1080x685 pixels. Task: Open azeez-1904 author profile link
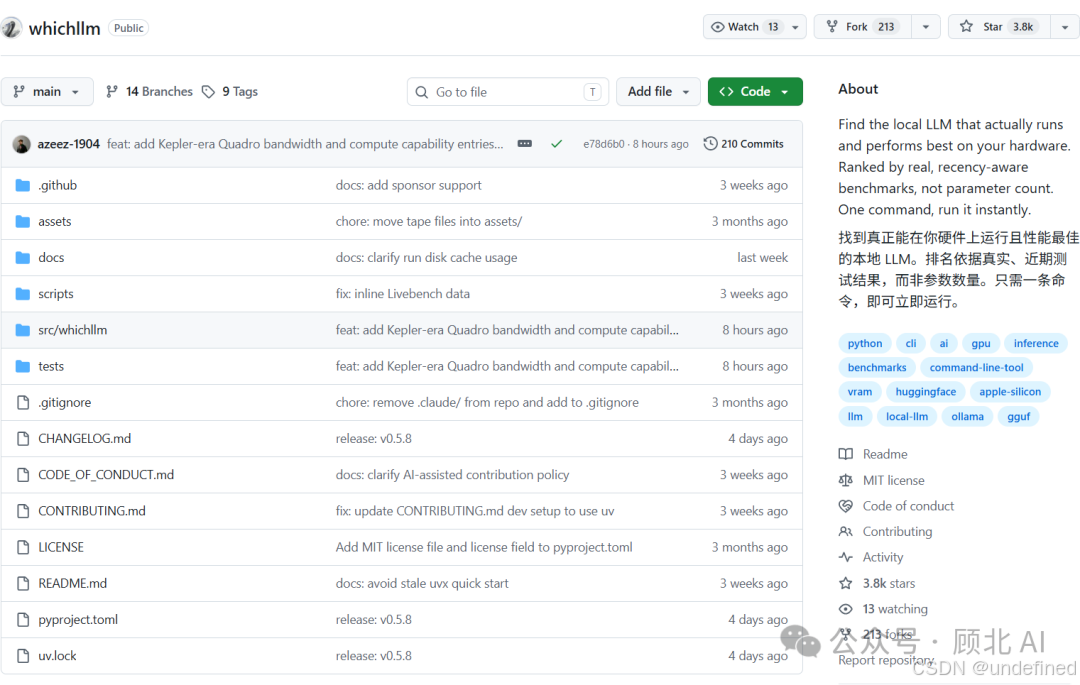coord(69,144)
